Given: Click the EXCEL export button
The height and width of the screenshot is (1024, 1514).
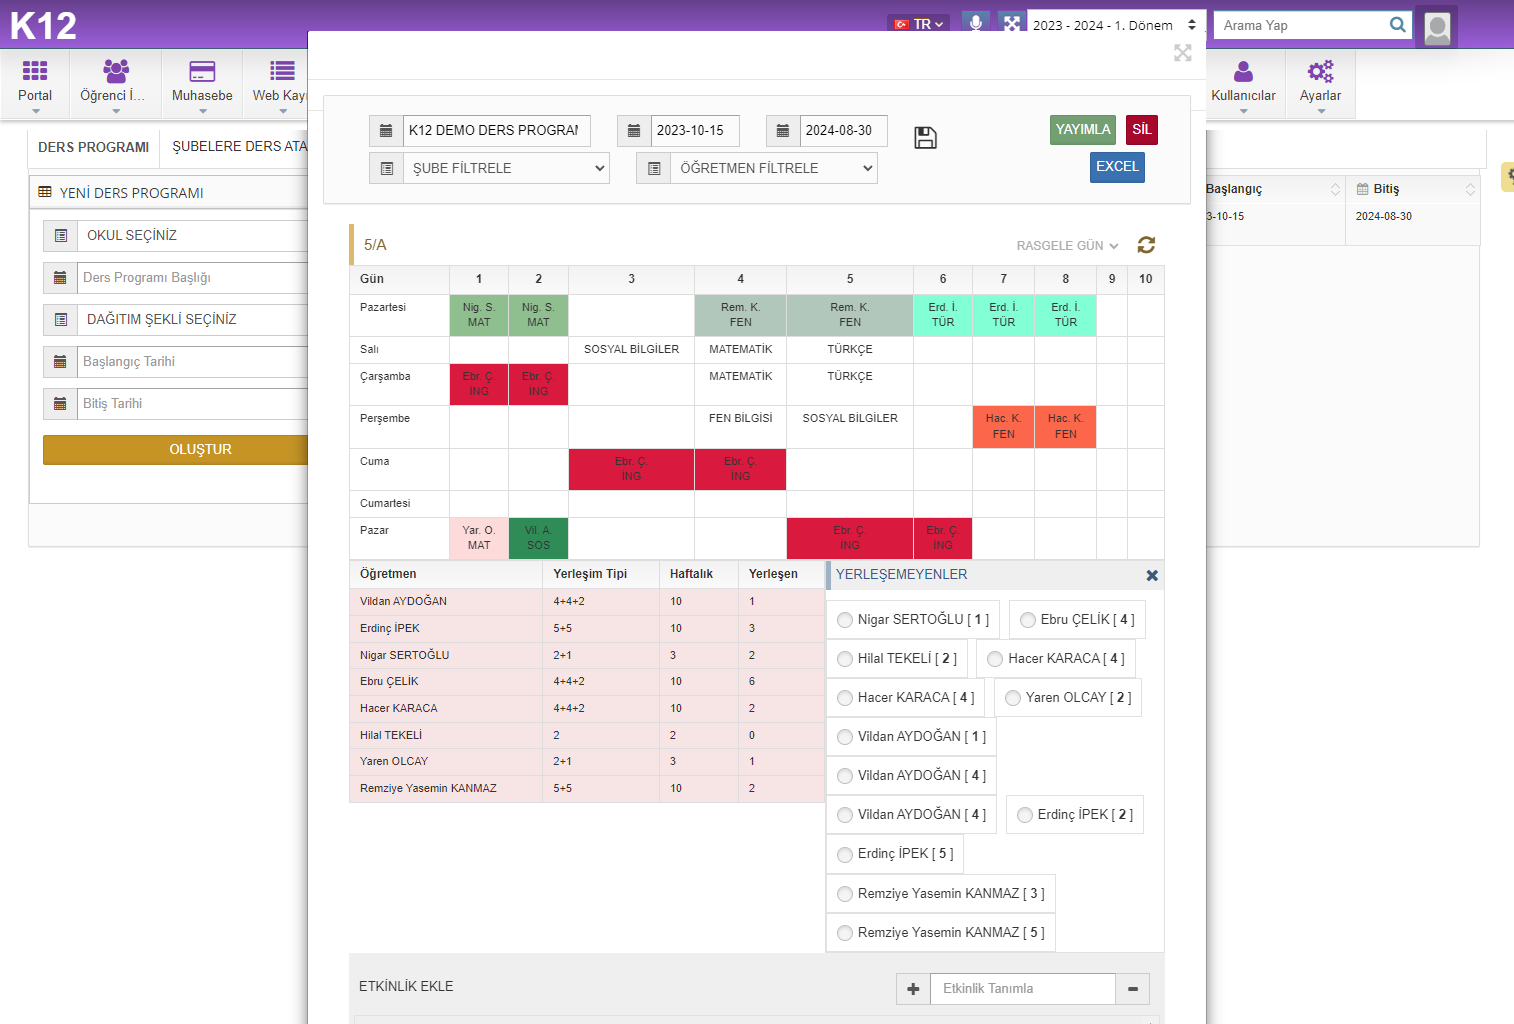Looking at the screenshot, I should [1117, 167].
